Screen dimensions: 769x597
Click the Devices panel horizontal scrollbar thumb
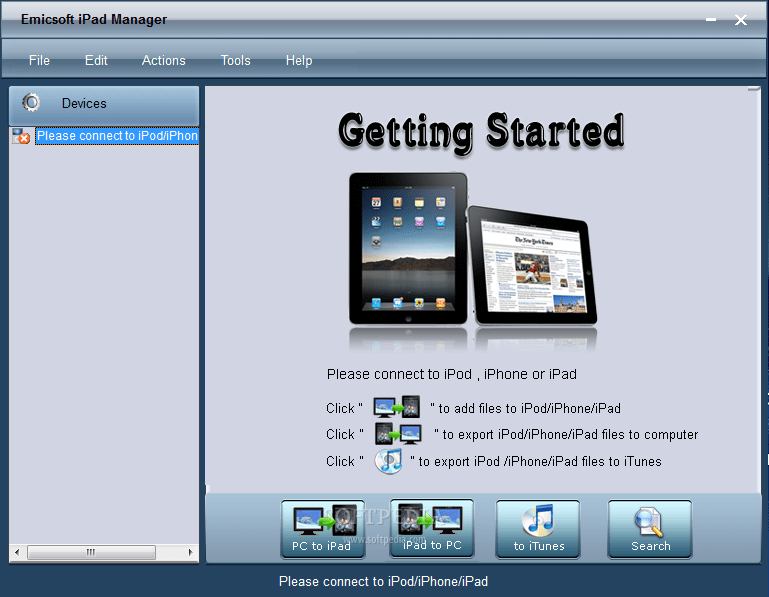click(x=91, y=552)
